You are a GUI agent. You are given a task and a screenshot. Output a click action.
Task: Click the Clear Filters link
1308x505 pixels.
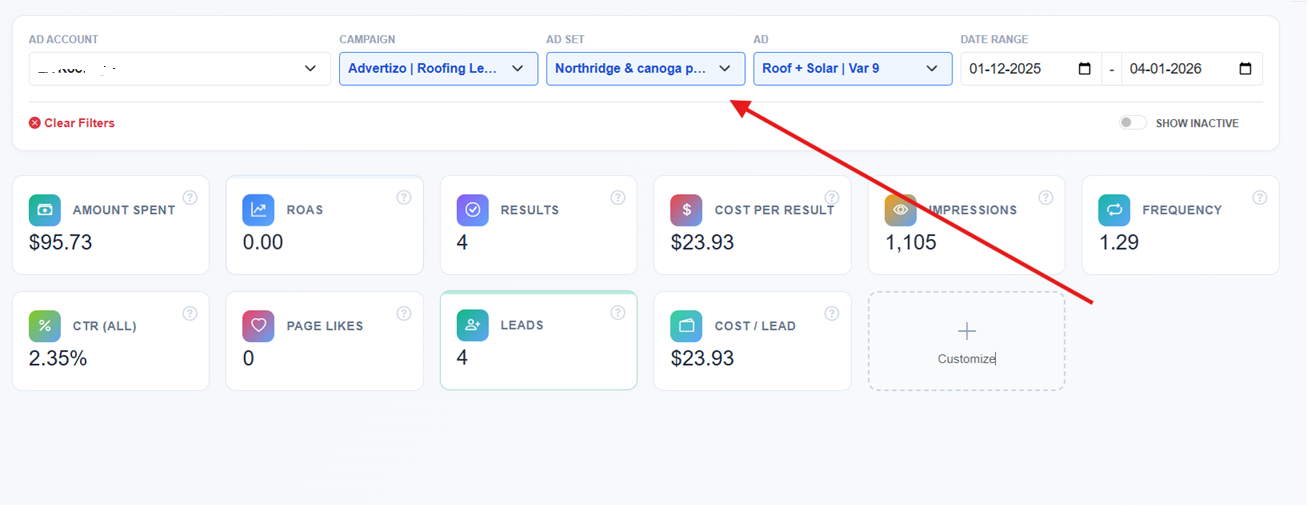pyautogui.click(x=72, y=123)
